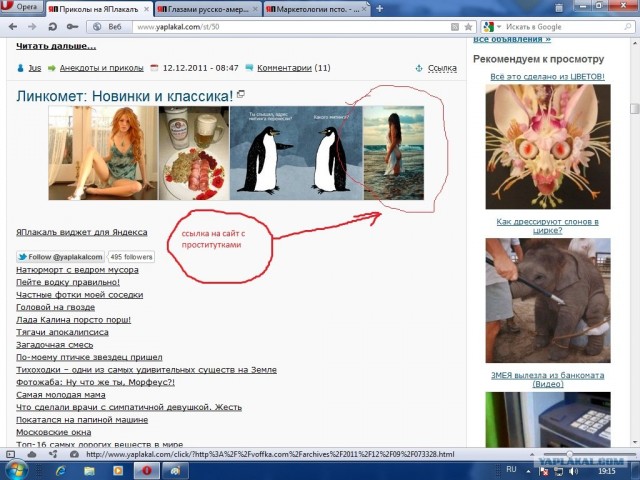This screenshot has height=480, width=640.
Task: Open Всё это сделано из ЦВЕТОВ! link
Action: pyautogui.click(x=547, y=77)
